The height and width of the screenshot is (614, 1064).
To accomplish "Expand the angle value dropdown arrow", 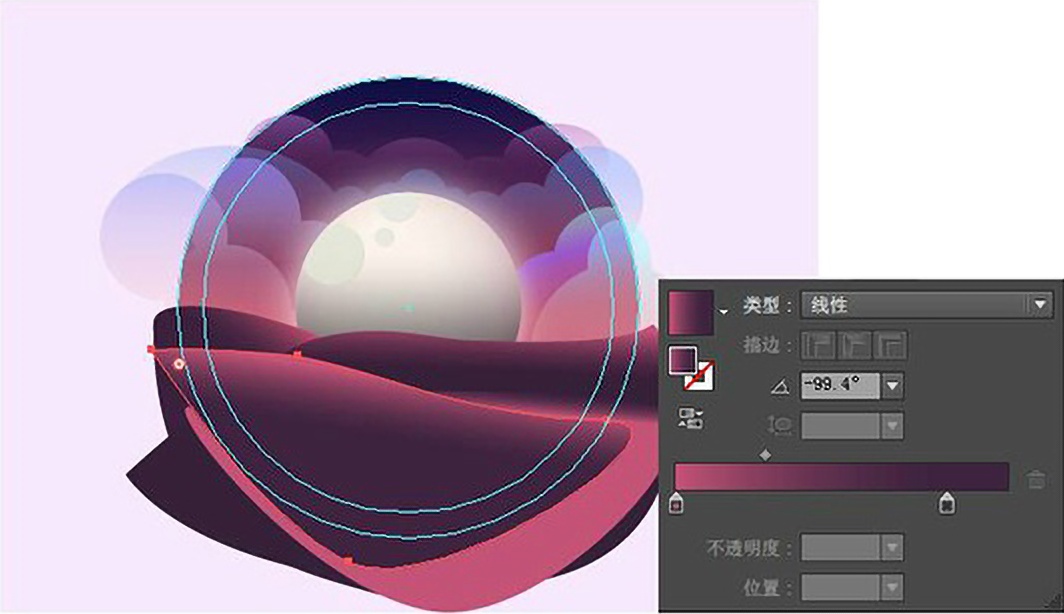I will pyautogui.click(x=893, y=383).
